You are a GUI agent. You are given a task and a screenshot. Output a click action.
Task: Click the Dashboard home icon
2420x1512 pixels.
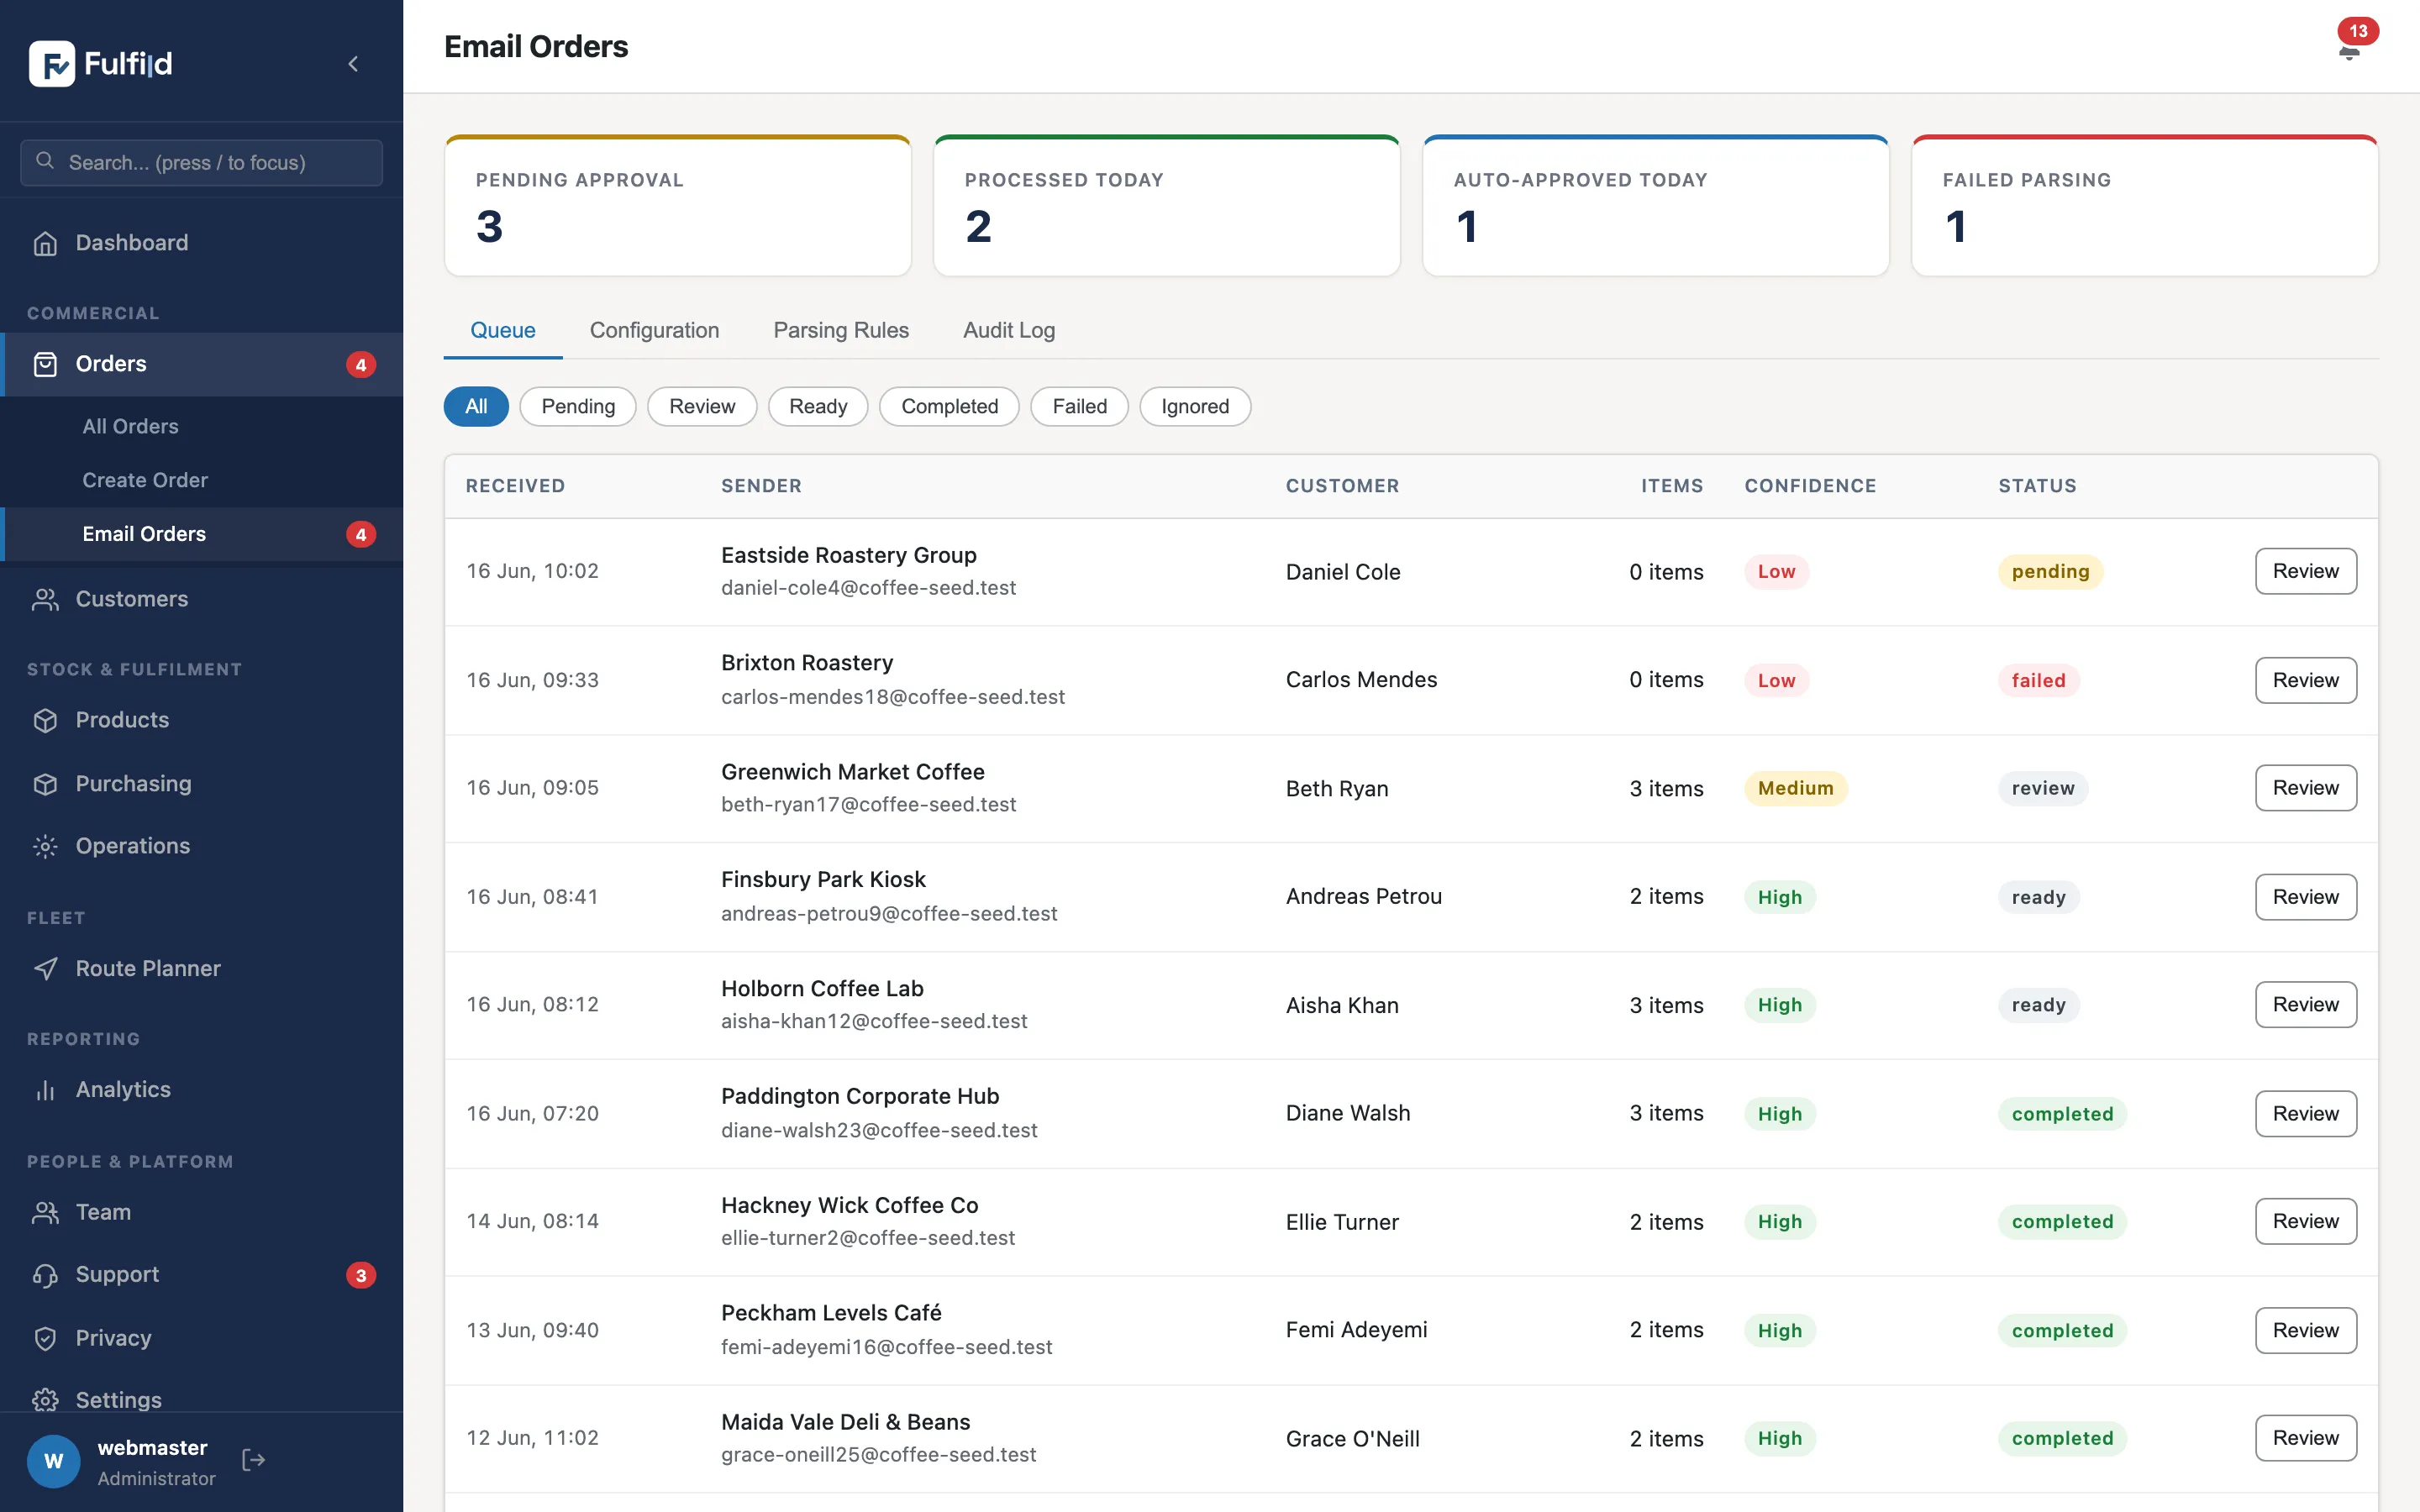click(x=45, y=243)
